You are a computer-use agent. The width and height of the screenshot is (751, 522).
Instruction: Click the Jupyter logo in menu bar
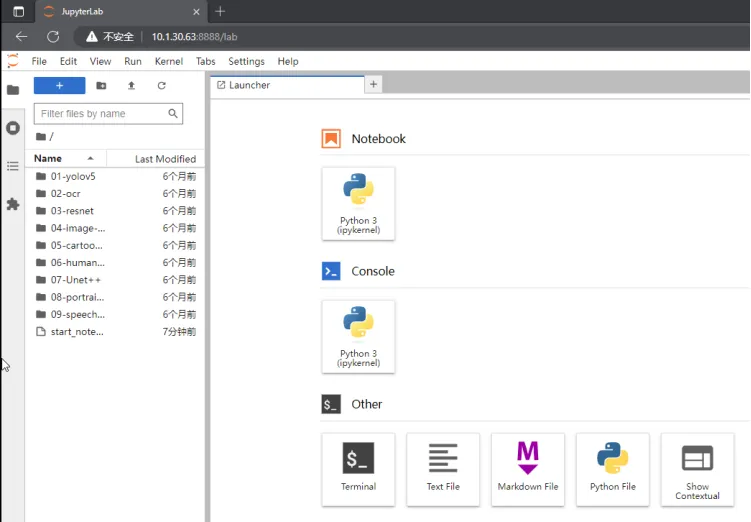point(13,61)
